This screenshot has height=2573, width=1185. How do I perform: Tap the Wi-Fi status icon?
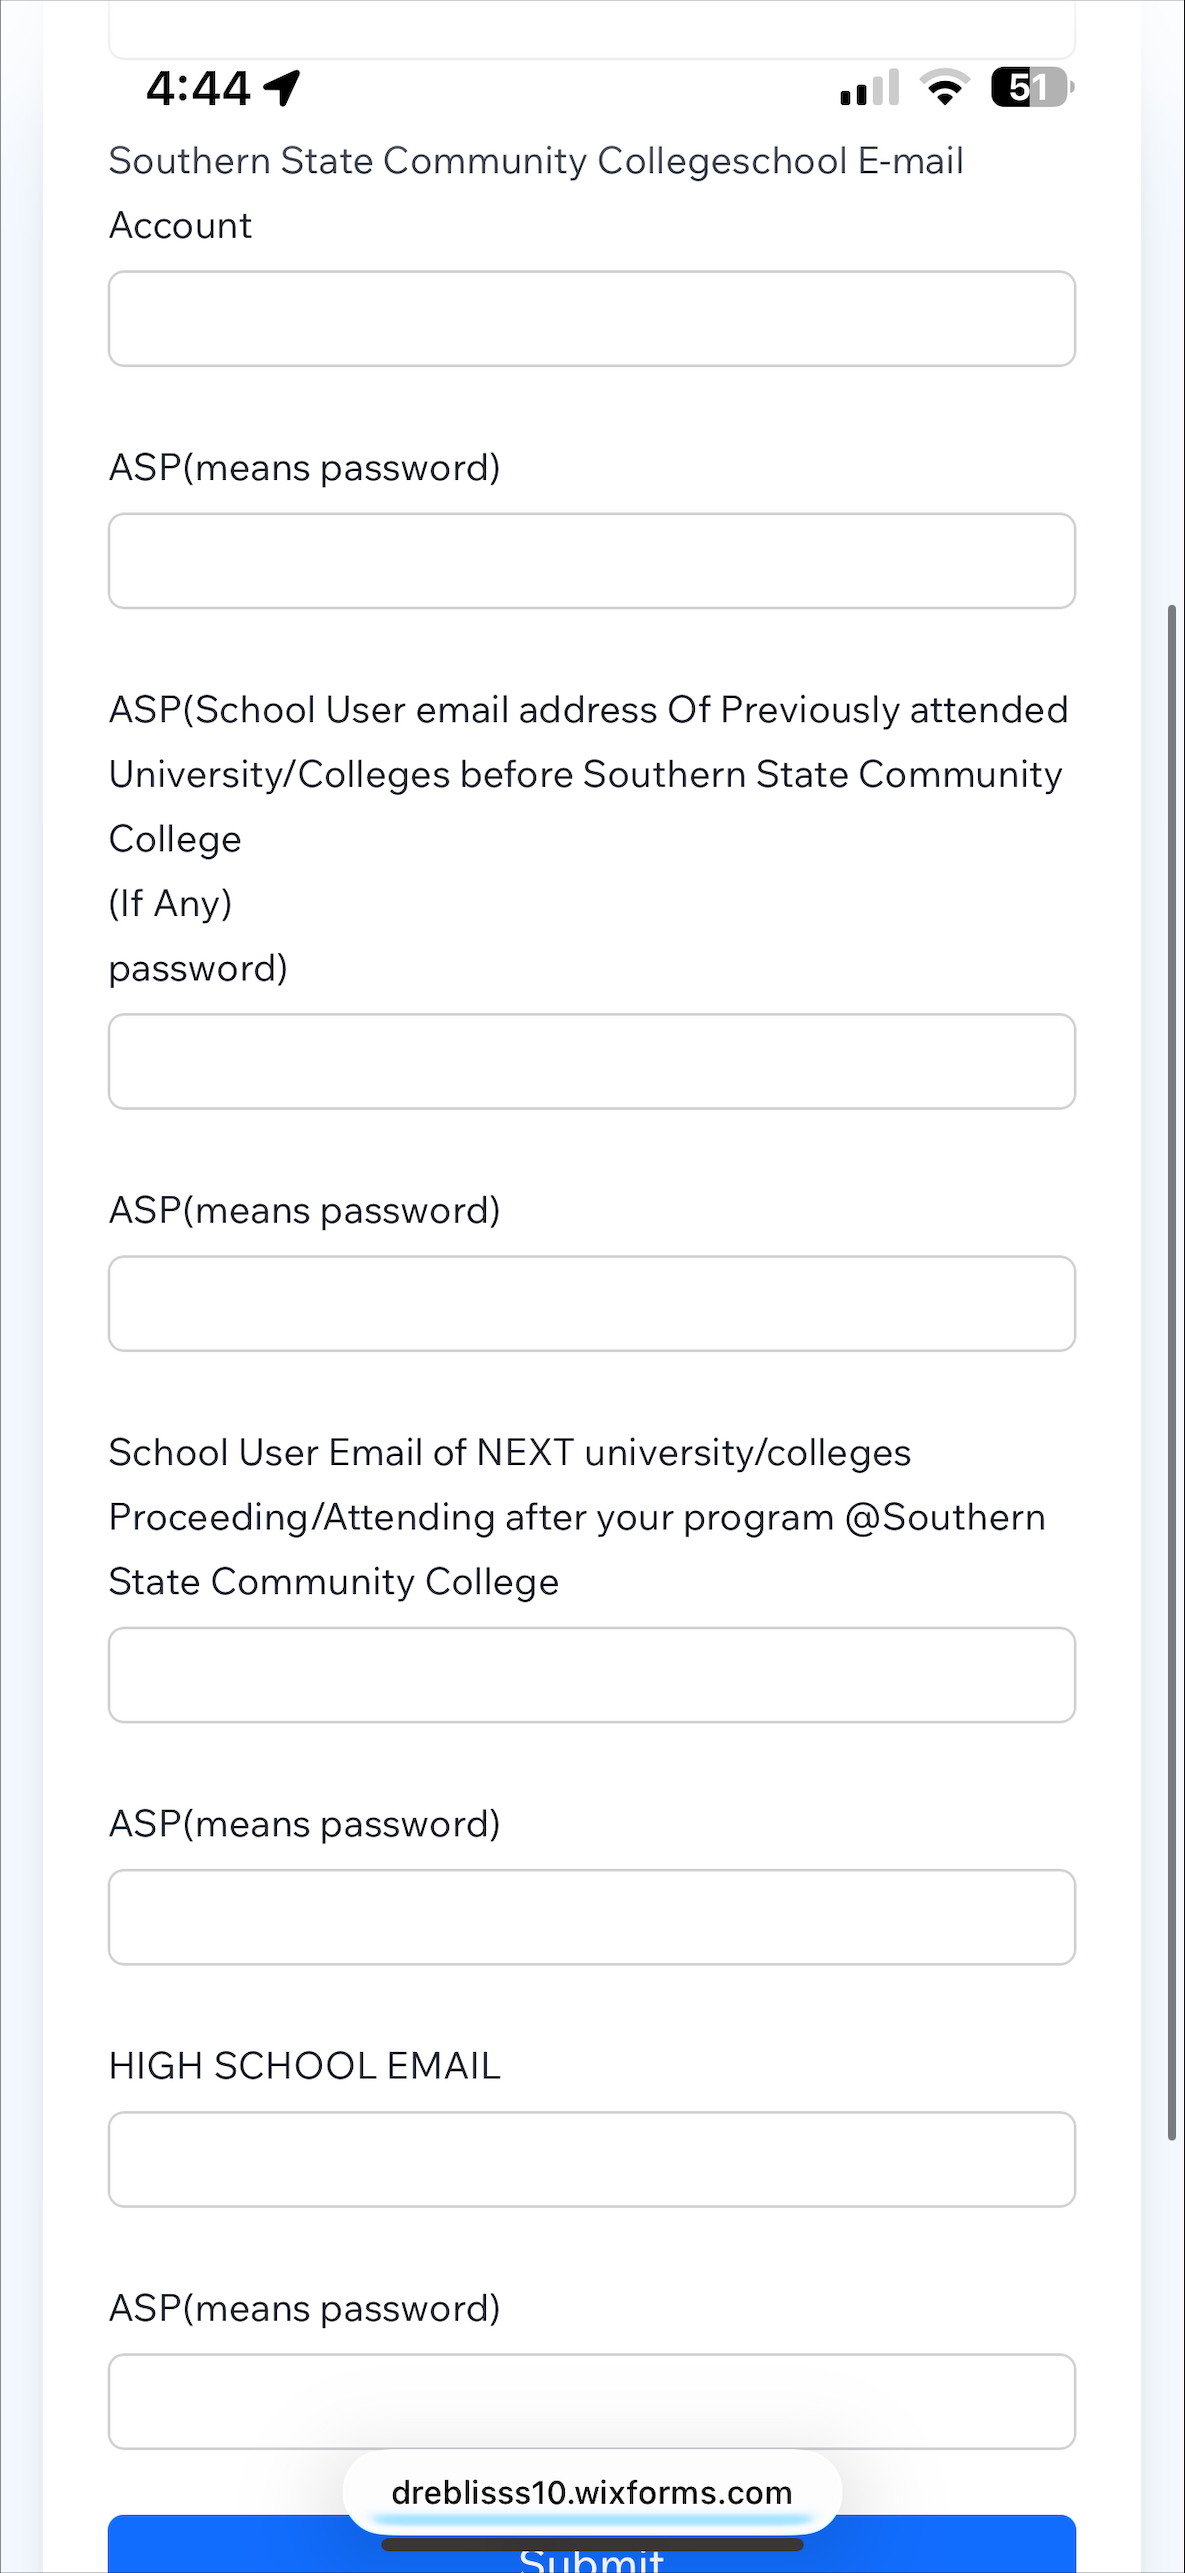(x=945, y=88)
